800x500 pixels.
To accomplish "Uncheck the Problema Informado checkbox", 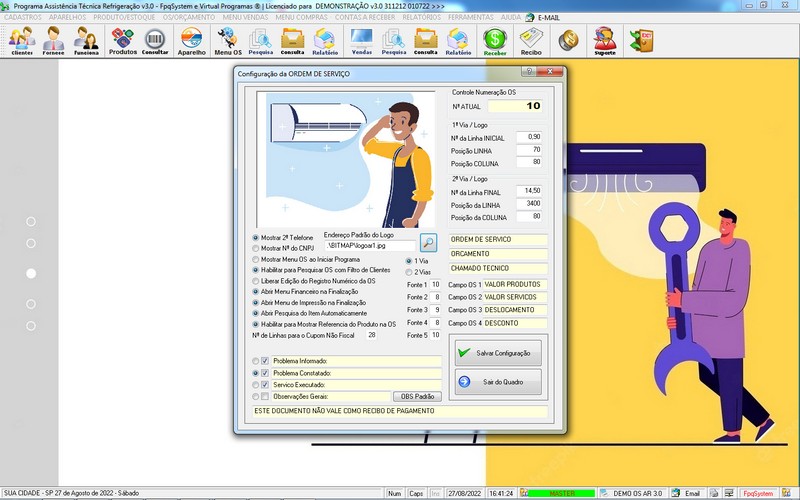I will coord(266,361).
